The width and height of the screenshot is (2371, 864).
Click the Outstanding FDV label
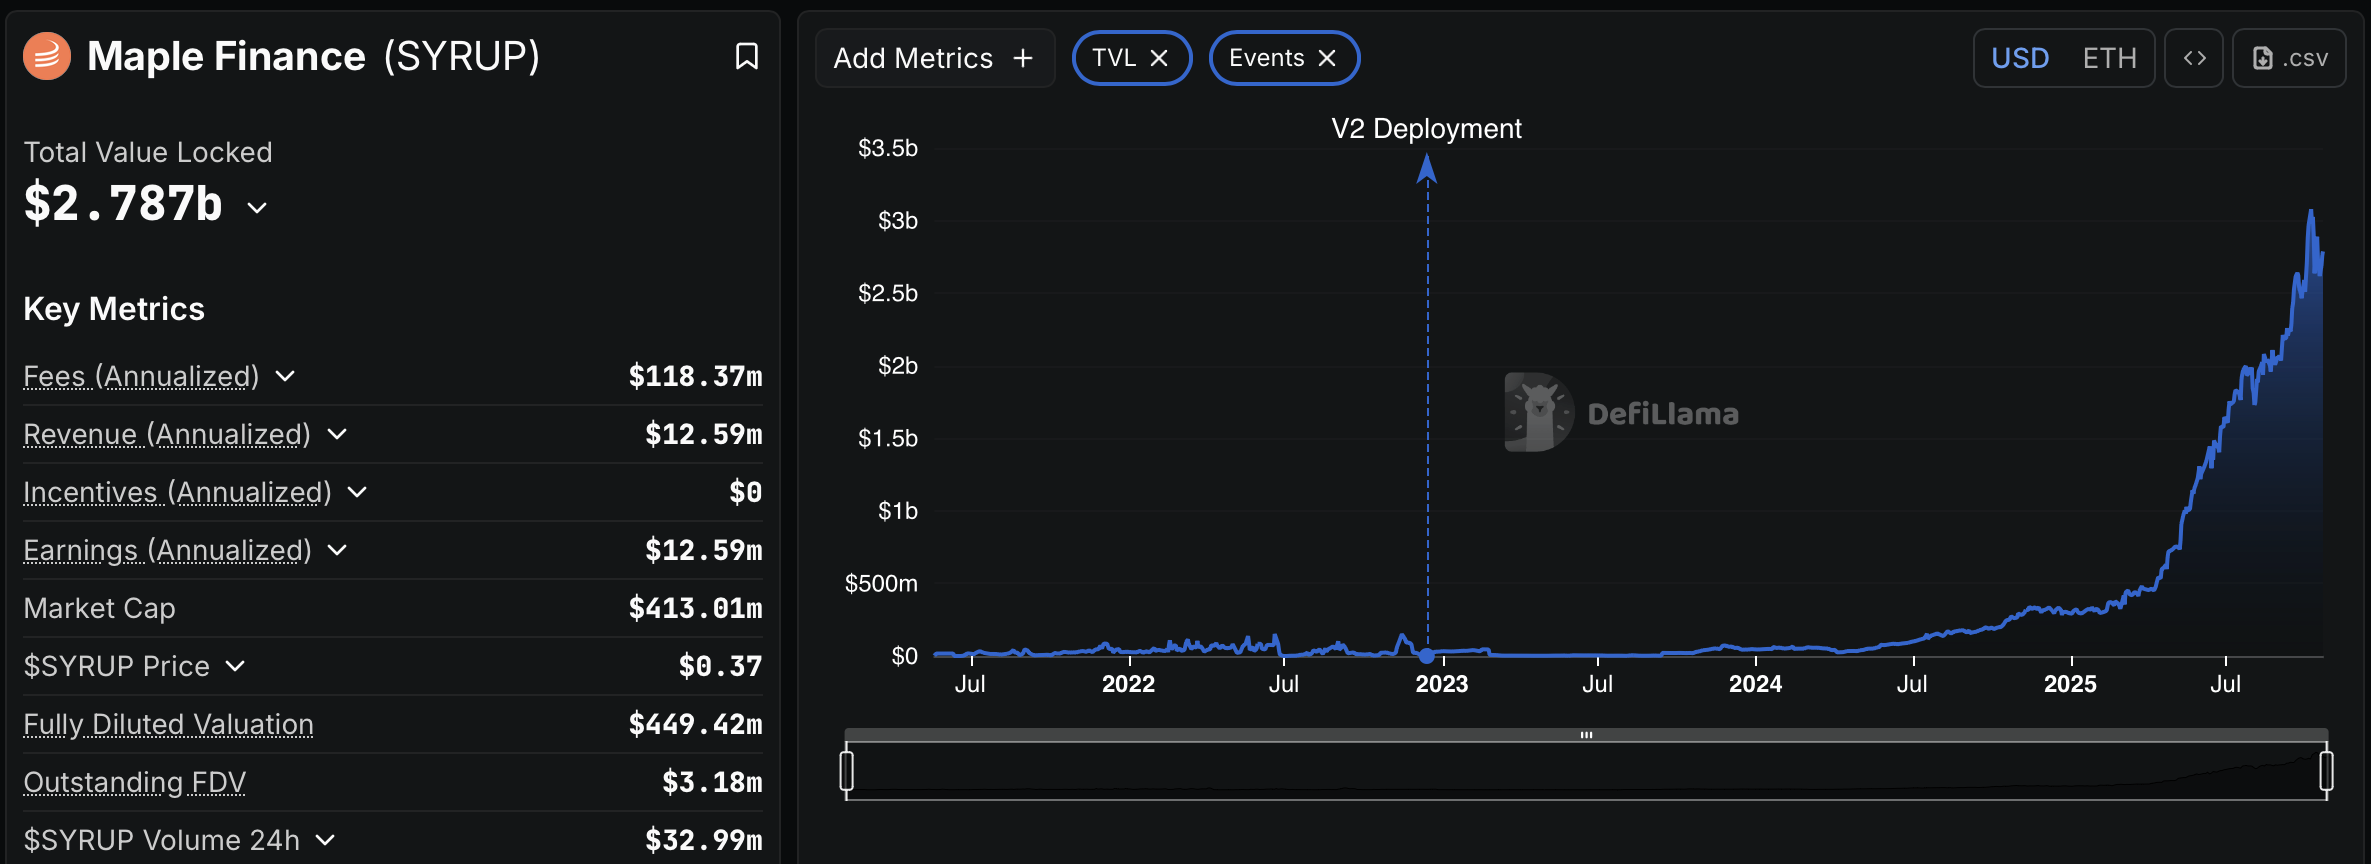click(134, 782)
